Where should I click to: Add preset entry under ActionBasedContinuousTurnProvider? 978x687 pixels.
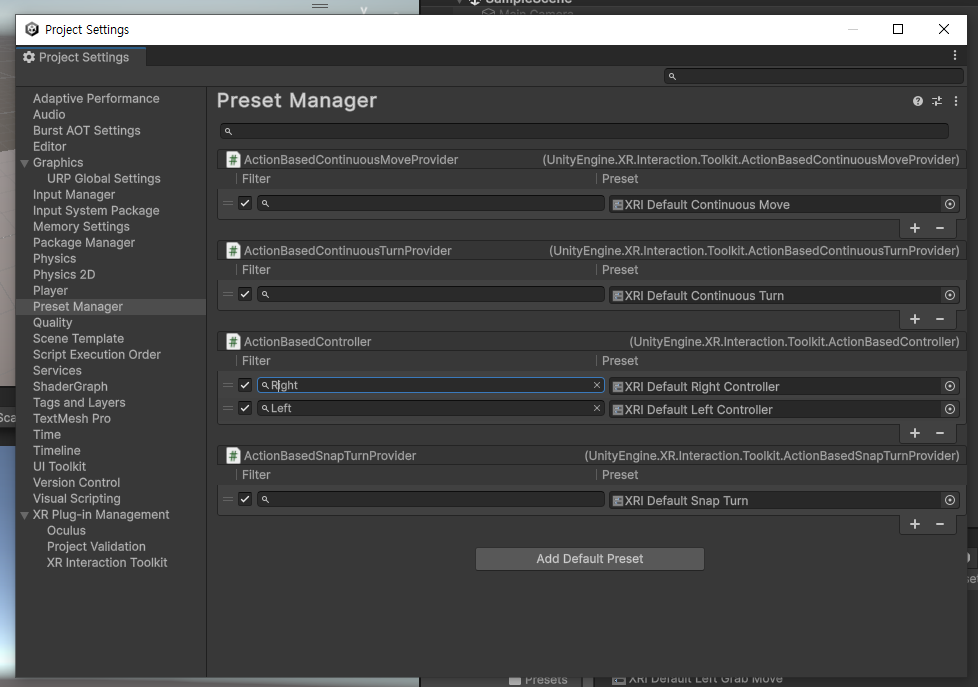915,319
